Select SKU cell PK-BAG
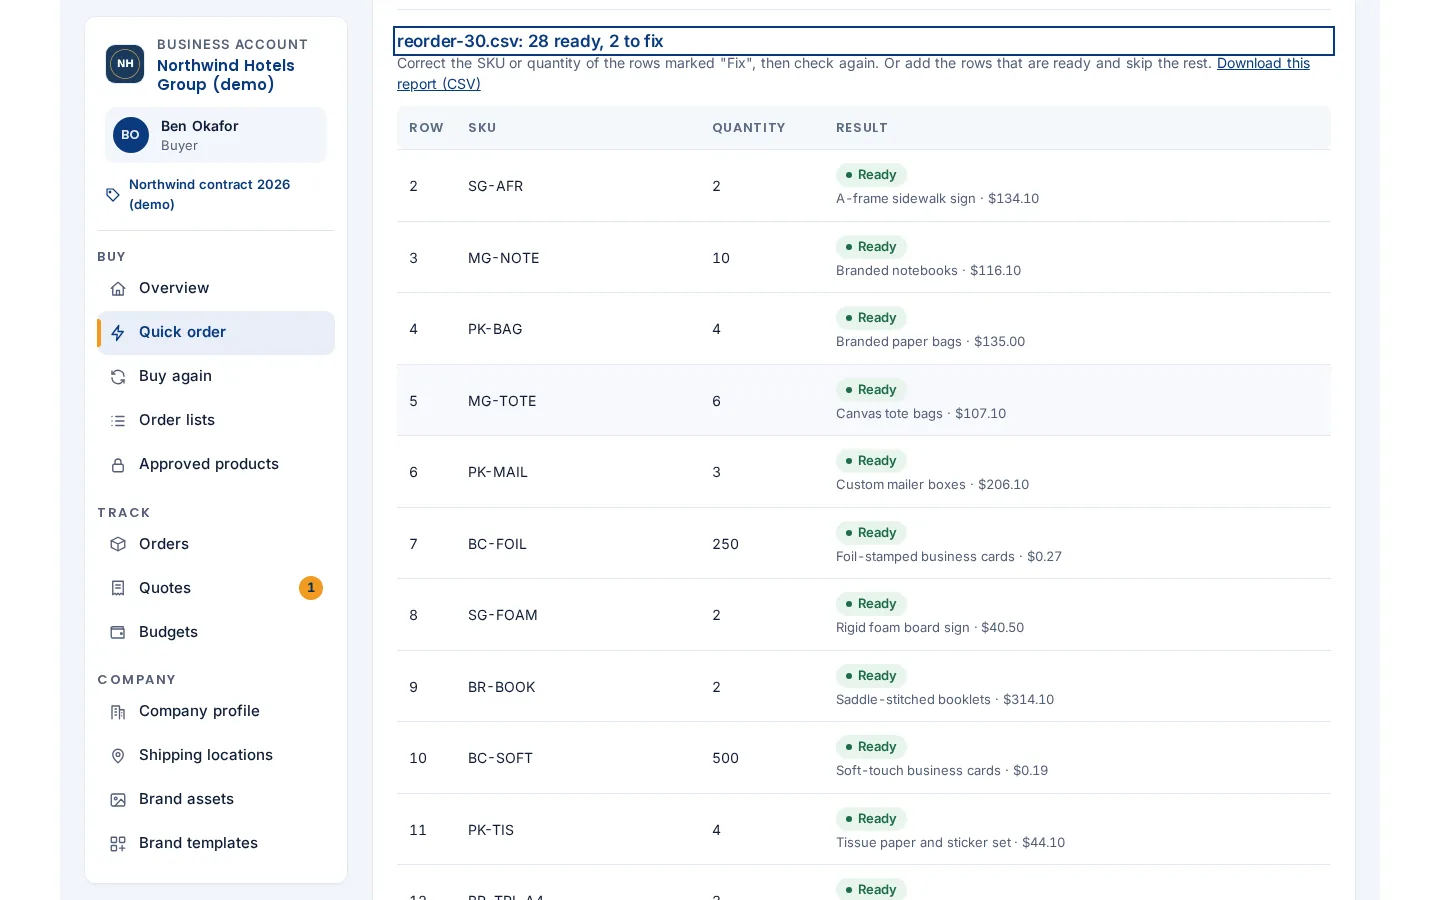 coord(495,329)
